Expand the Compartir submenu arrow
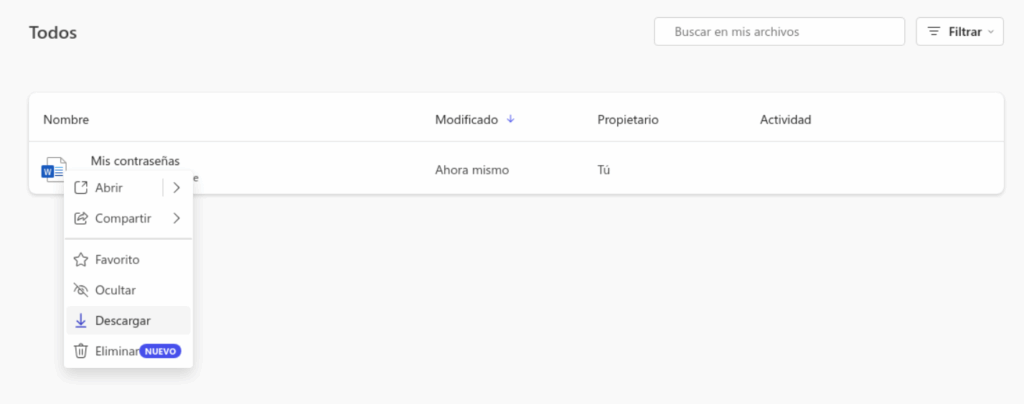The width and height of the screenshot is (1024, 404). (176, 218)
